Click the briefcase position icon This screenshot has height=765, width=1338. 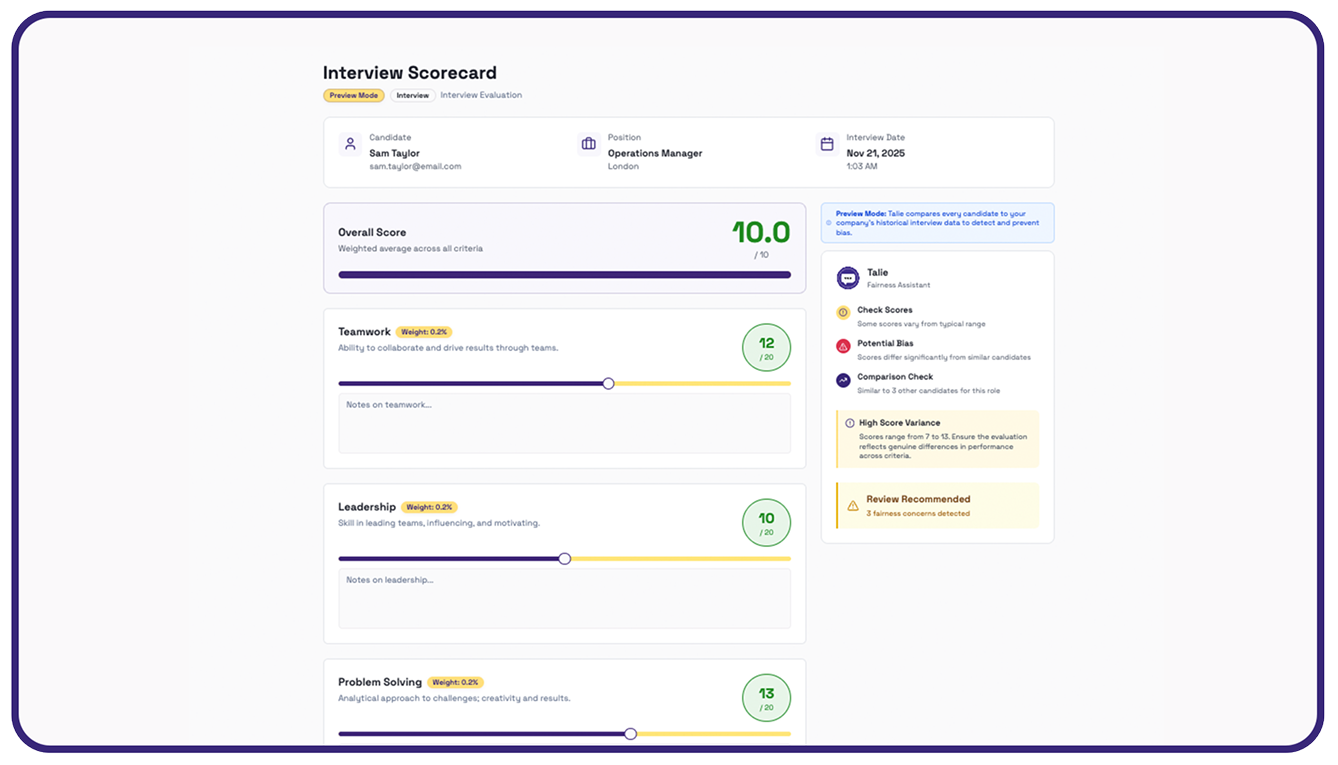coord(589,144)
